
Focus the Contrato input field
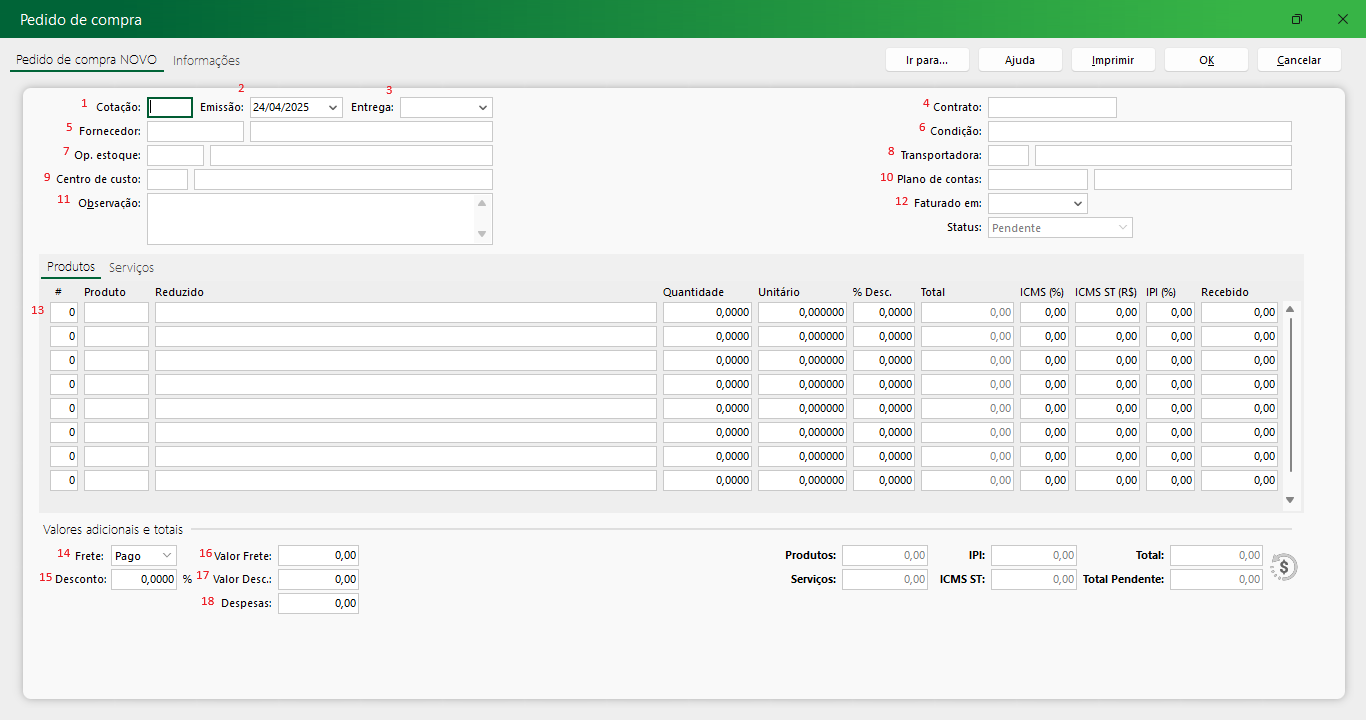(1051, 107)
